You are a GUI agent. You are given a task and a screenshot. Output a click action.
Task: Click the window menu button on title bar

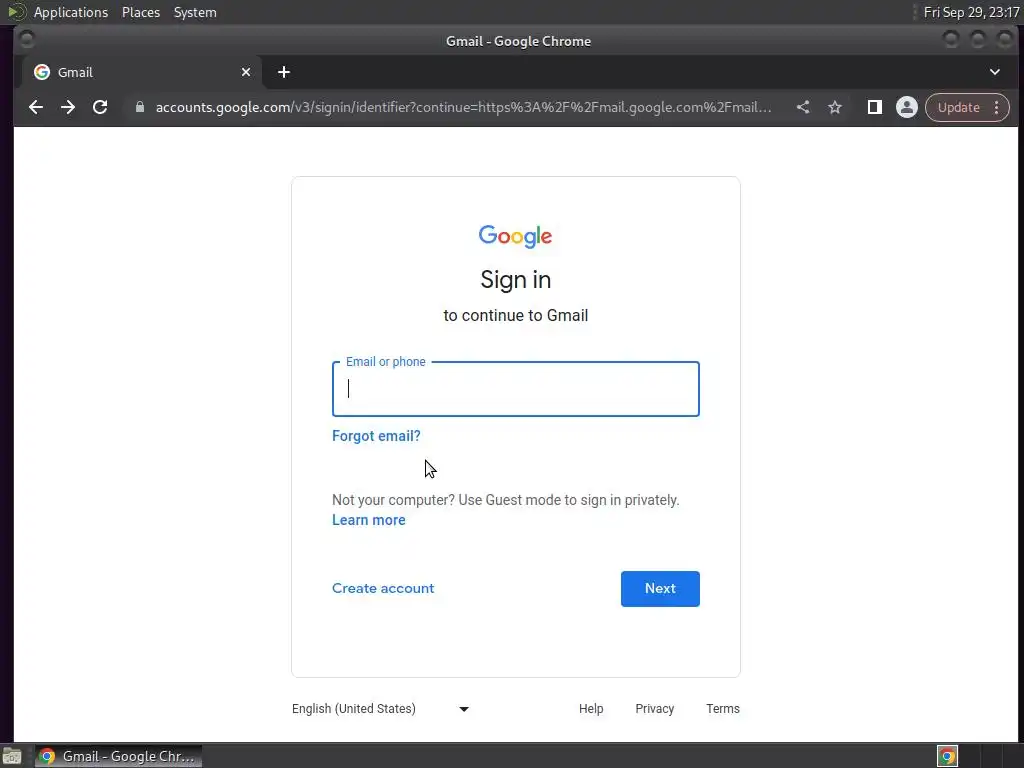coord(27,40)
